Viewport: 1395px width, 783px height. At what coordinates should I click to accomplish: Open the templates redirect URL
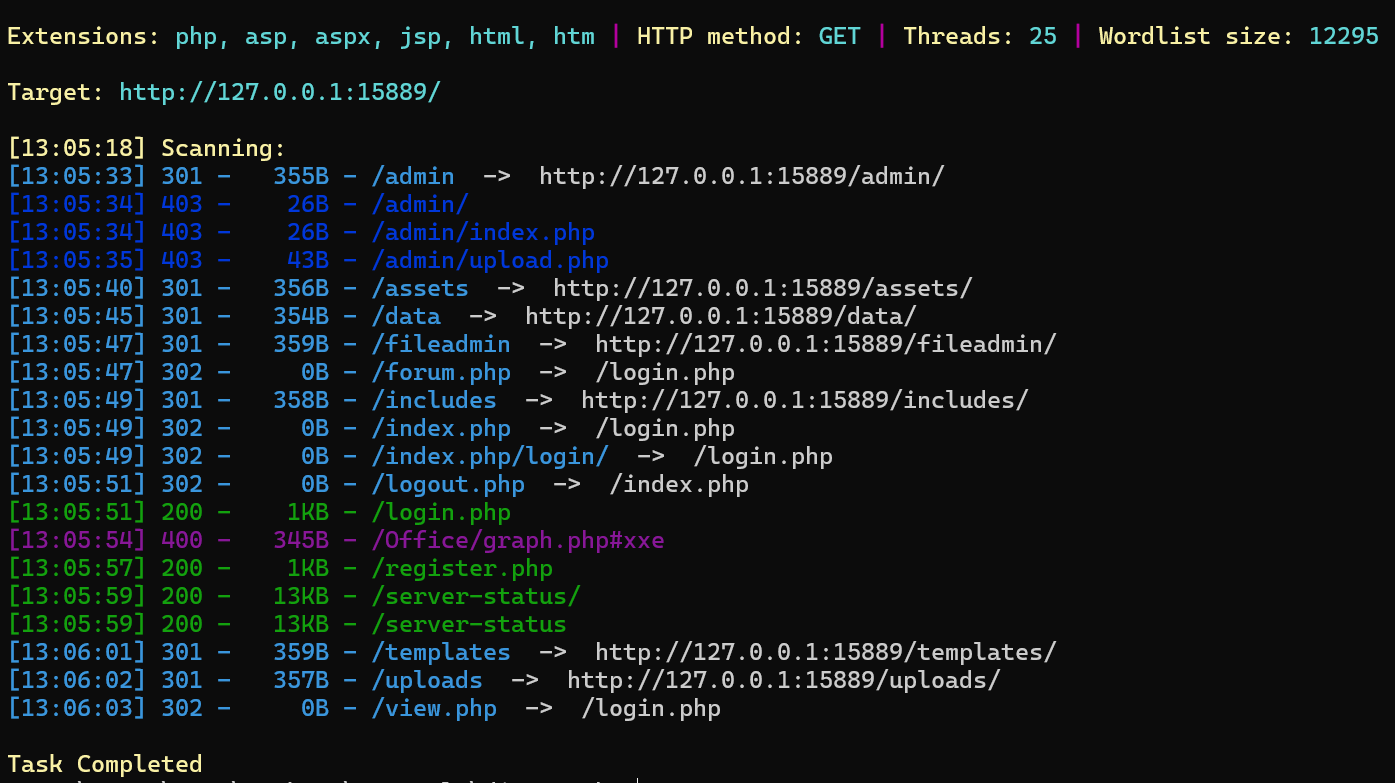click(x=826, y=653)
